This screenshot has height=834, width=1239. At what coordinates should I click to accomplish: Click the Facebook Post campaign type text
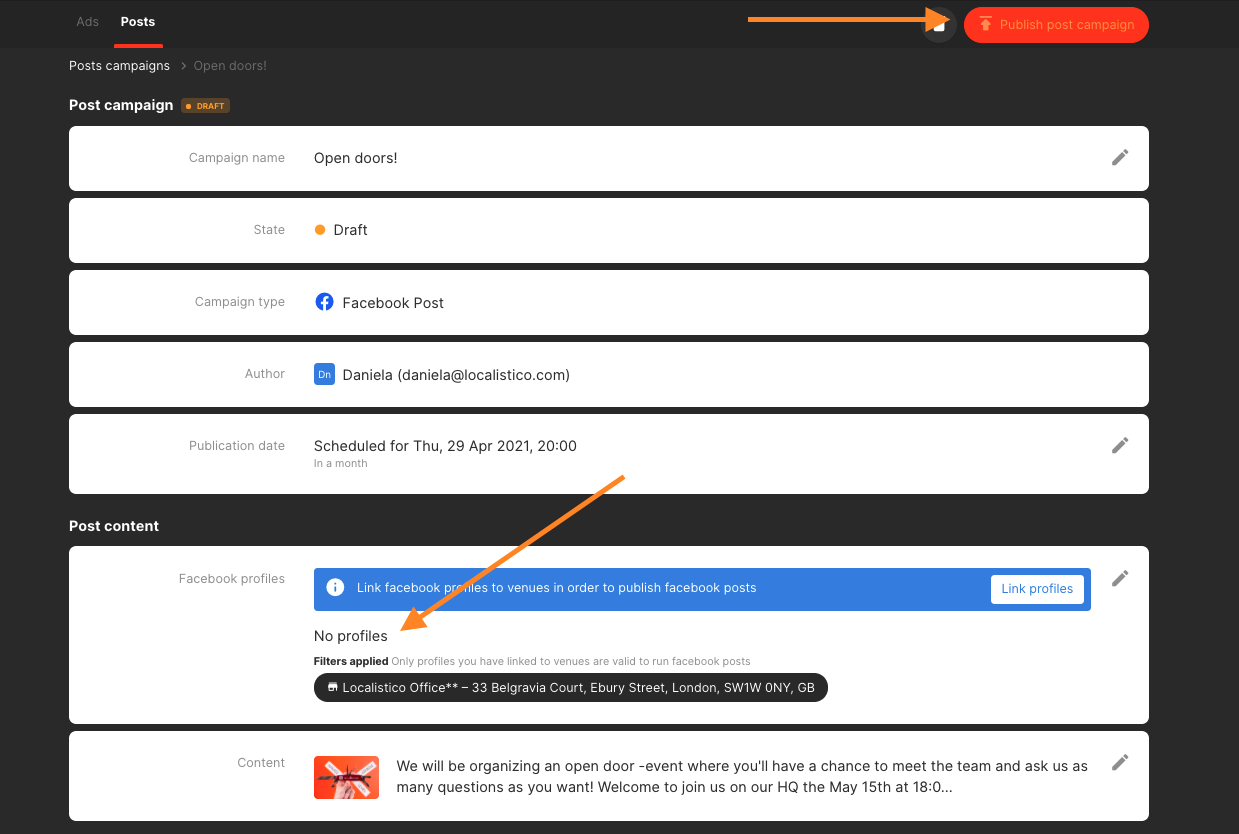point(393,303)
